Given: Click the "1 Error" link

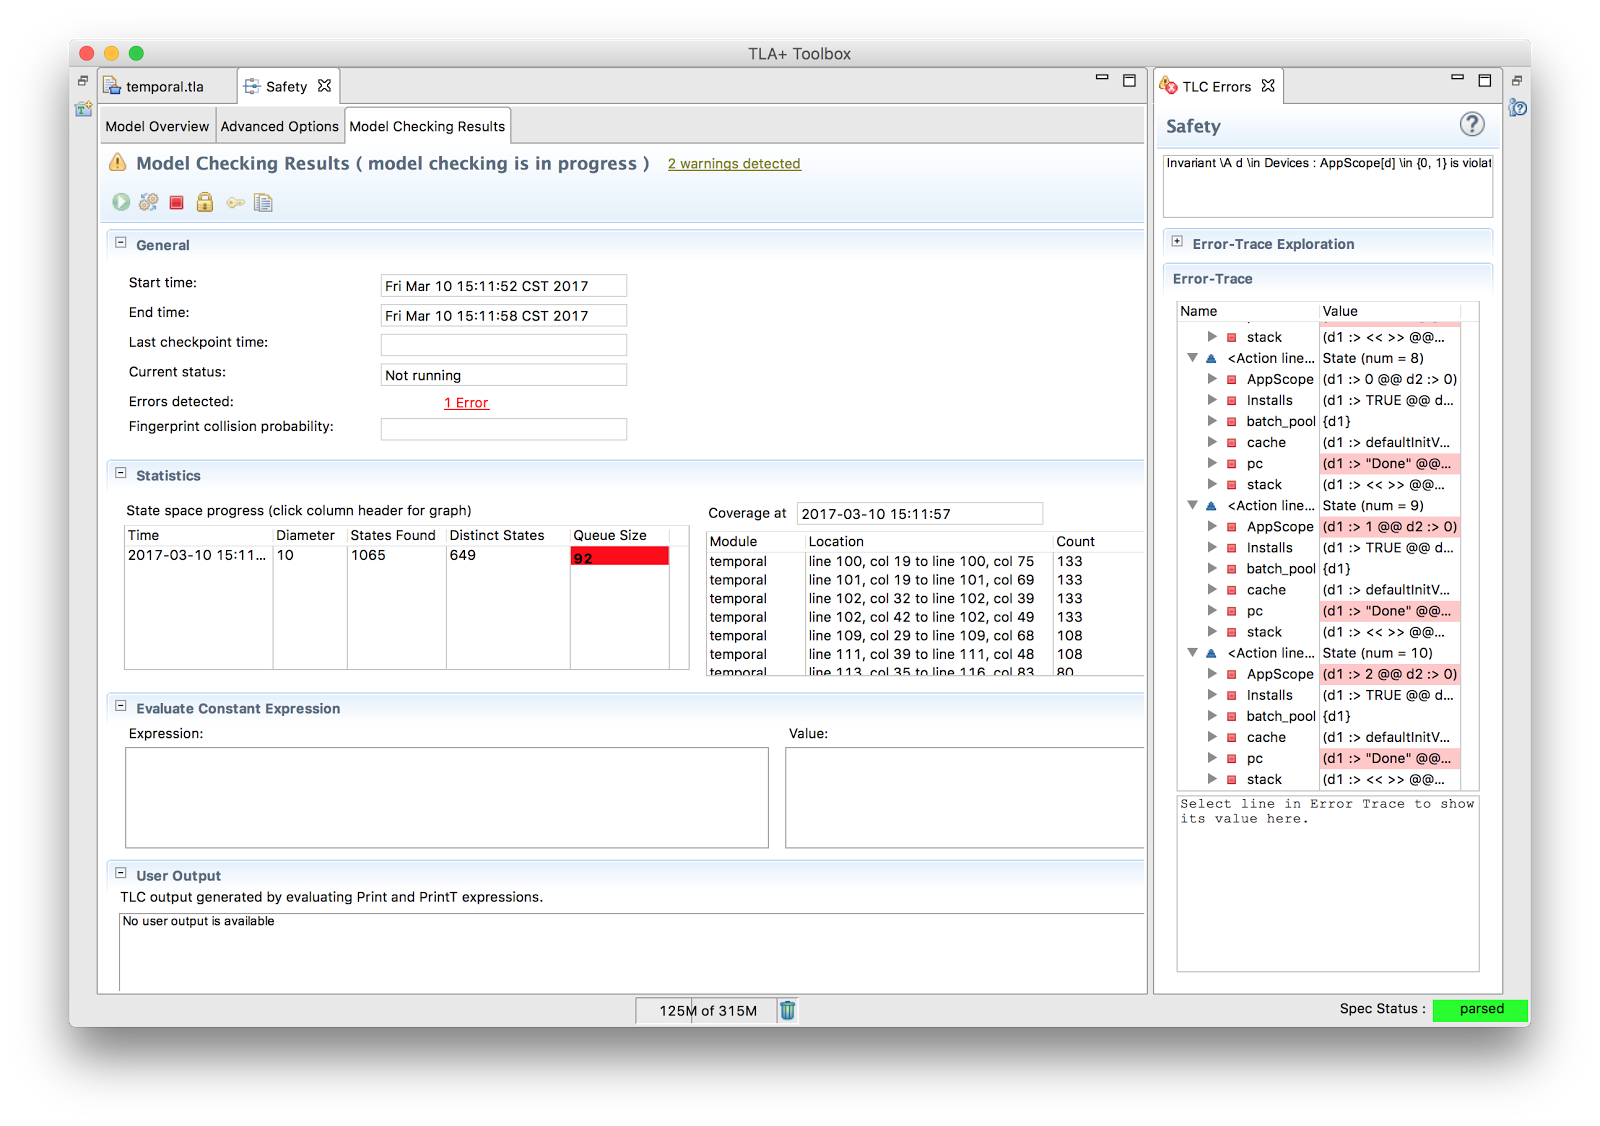Looking at the screenshot, I should tap(466, 403).
